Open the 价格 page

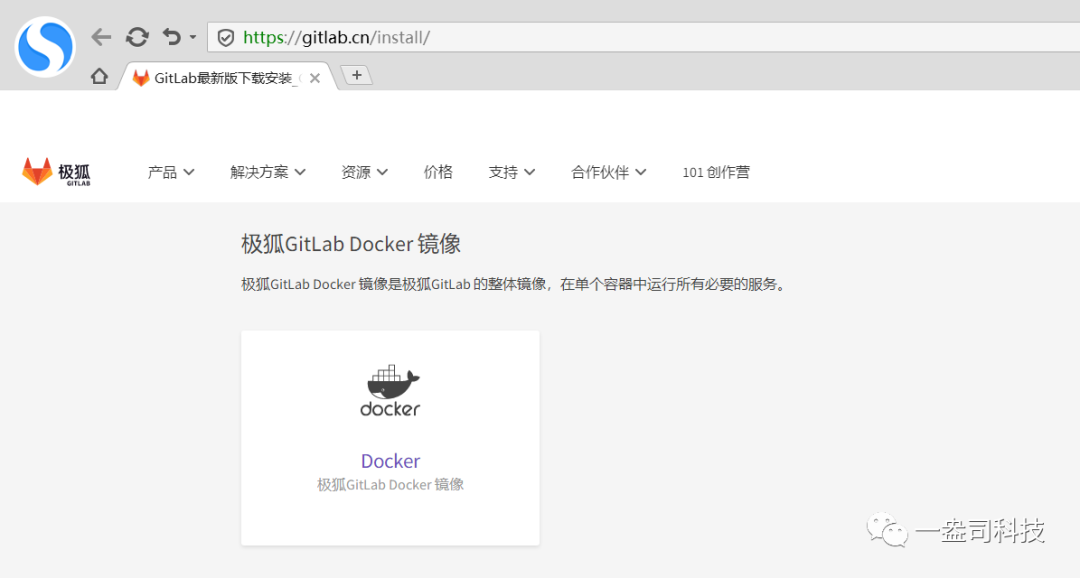click(438, 172)
